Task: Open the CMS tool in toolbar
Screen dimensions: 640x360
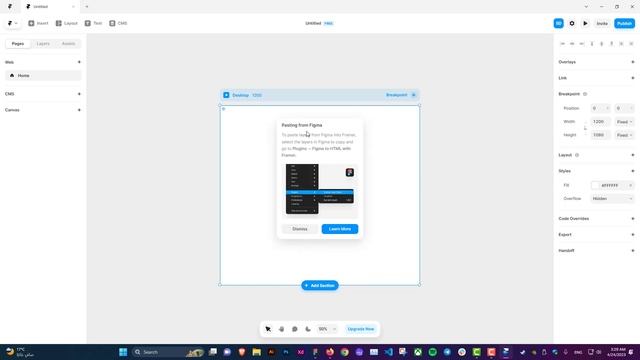Action: coord(118,23)
